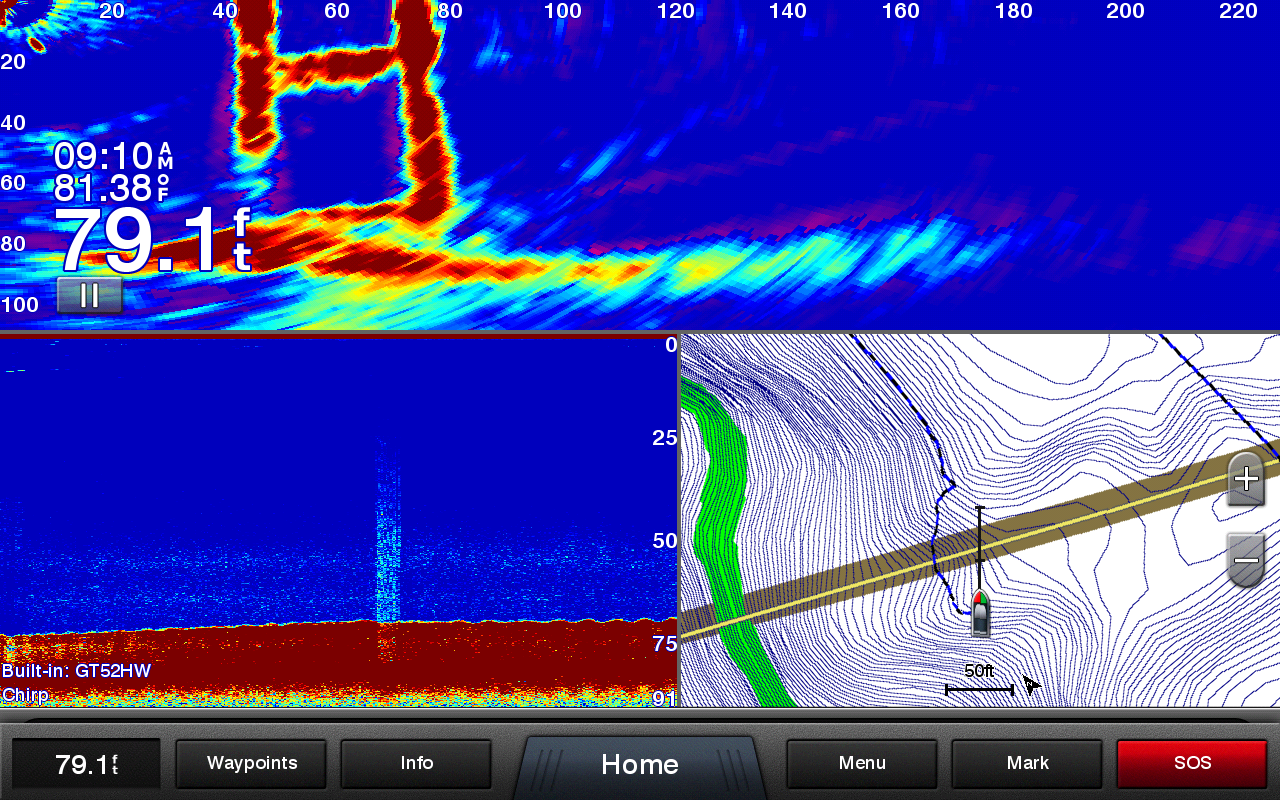Zoom out on the chart map
Screen dimensions: 1280x800
click(1246, 560)
